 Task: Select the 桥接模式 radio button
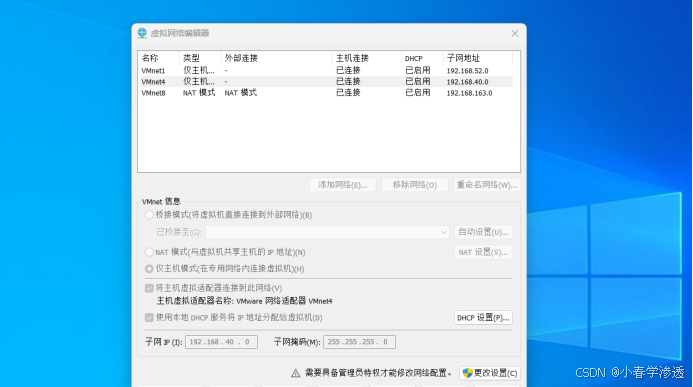pos(149,215)
